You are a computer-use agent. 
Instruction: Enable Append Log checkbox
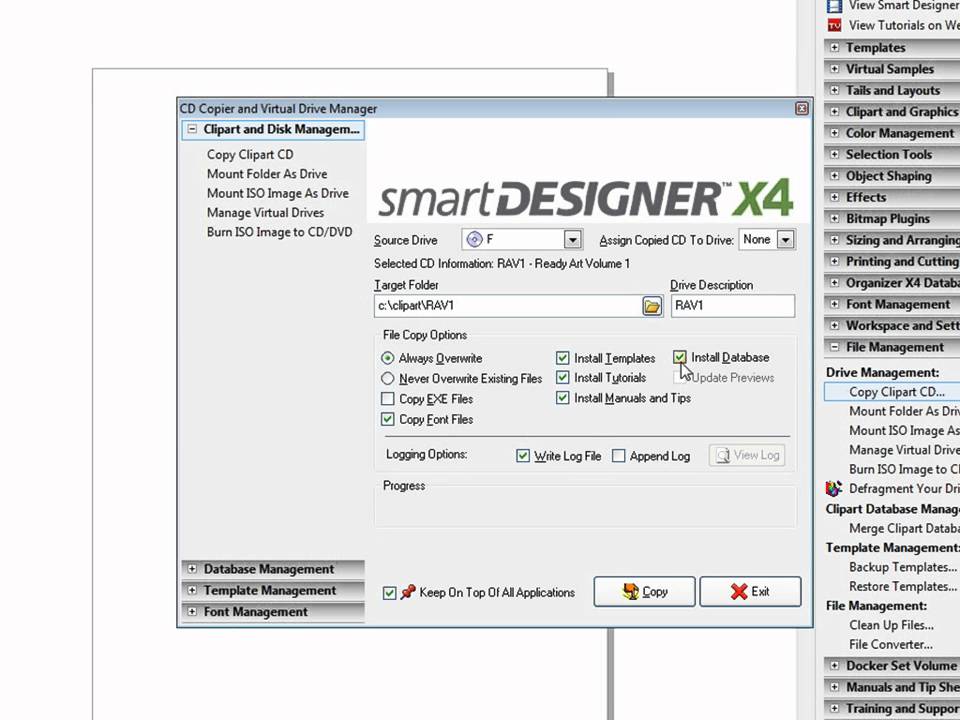click(x=619, y=456)
